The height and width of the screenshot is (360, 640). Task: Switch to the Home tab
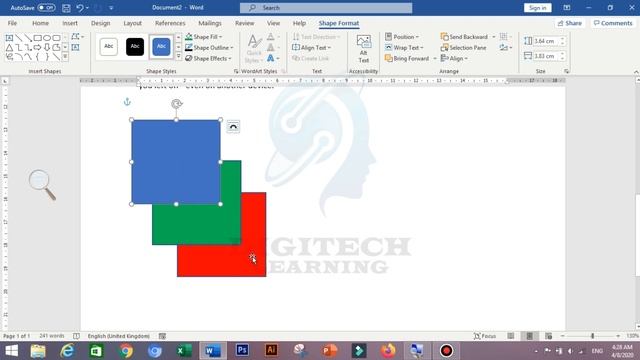40,23
